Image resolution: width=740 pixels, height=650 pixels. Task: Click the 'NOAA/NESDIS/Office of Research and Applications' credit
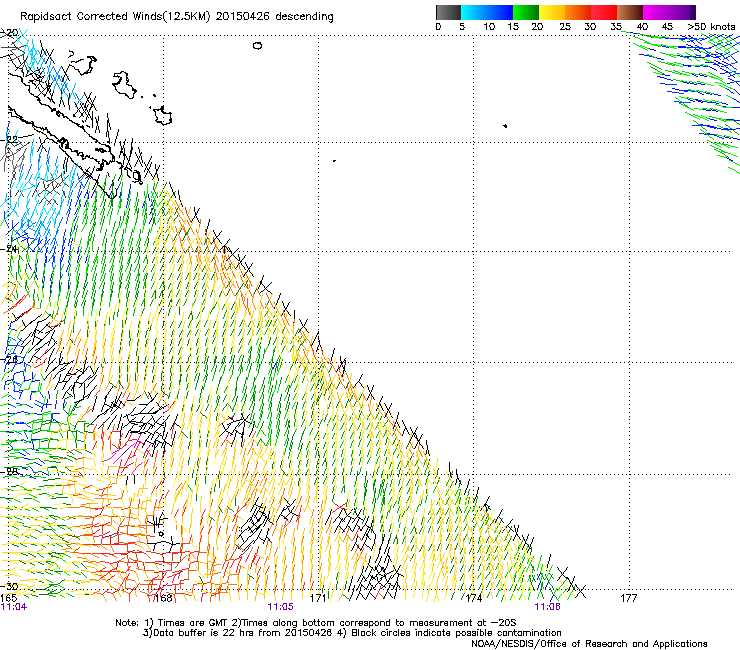tap(589, 644)
